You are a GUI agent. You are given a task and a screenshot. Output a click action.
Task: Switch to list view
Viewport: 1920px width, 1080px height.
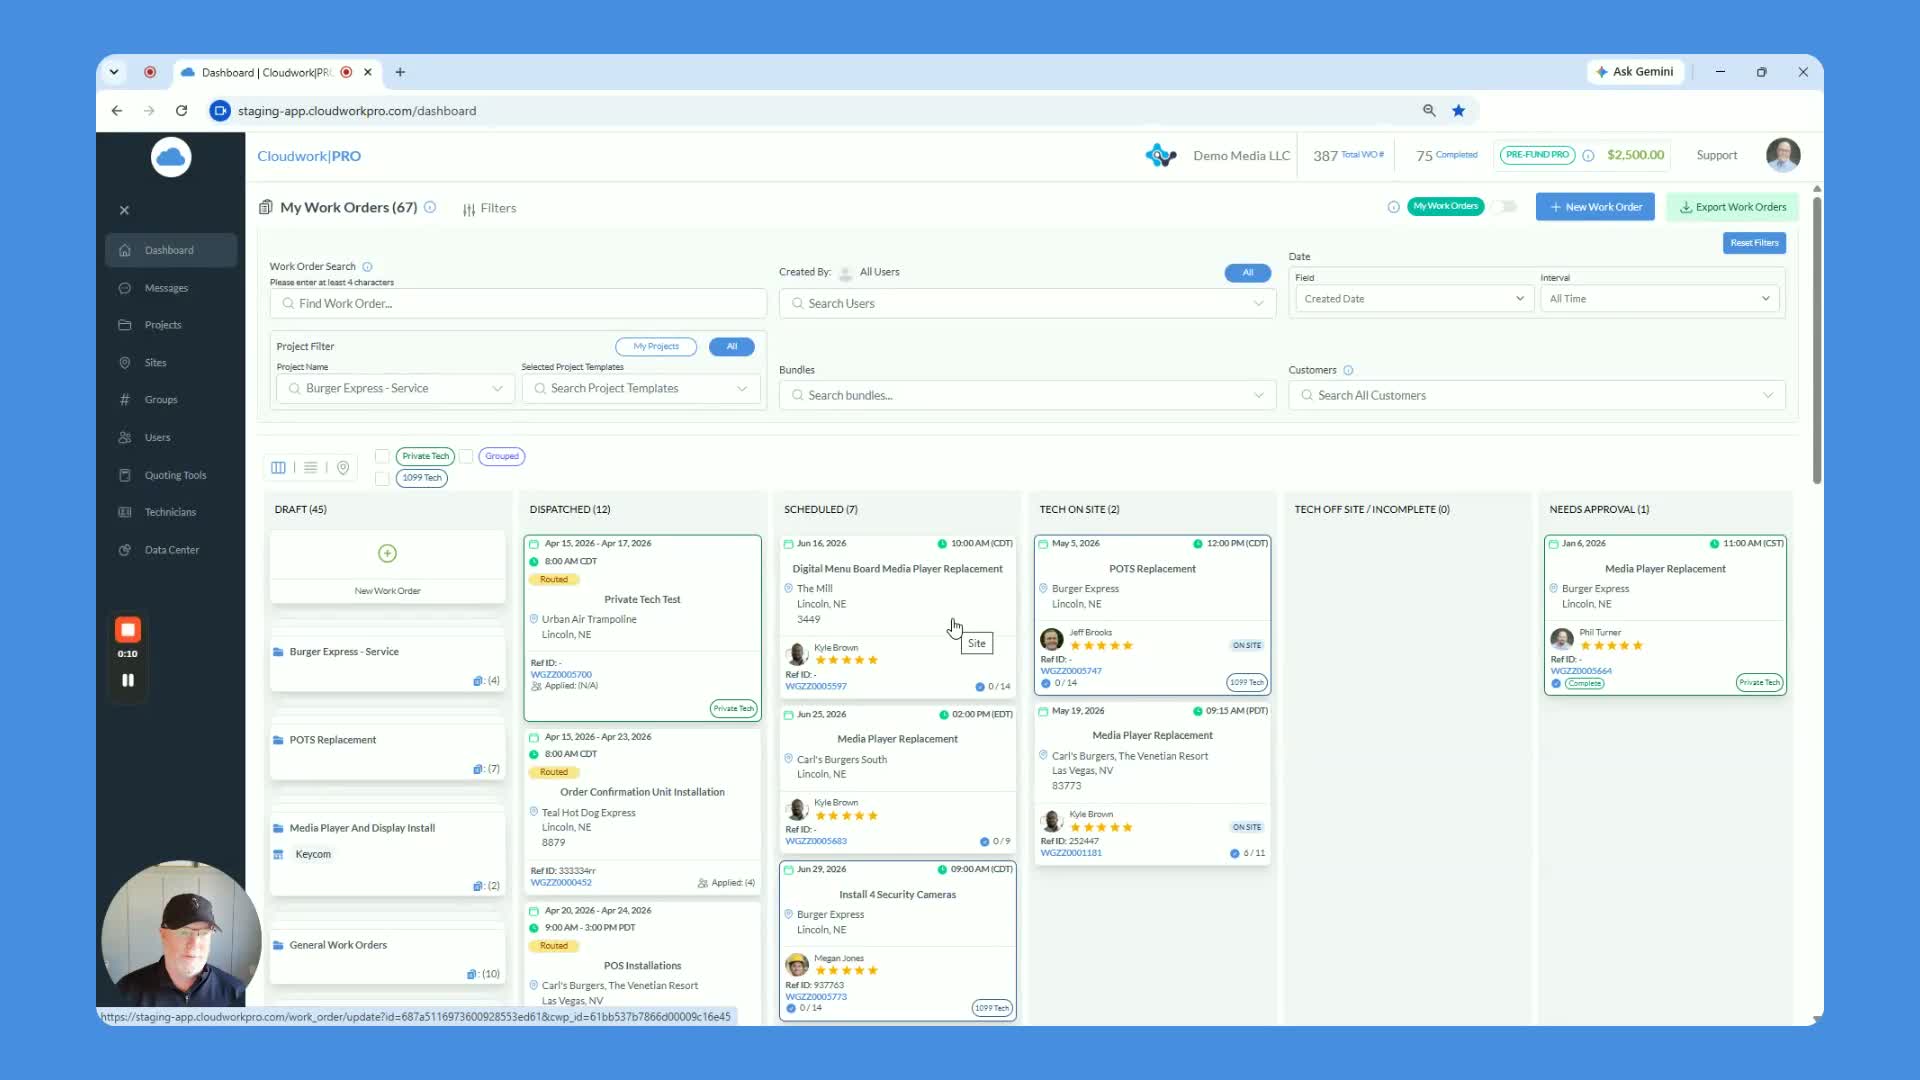310,467
